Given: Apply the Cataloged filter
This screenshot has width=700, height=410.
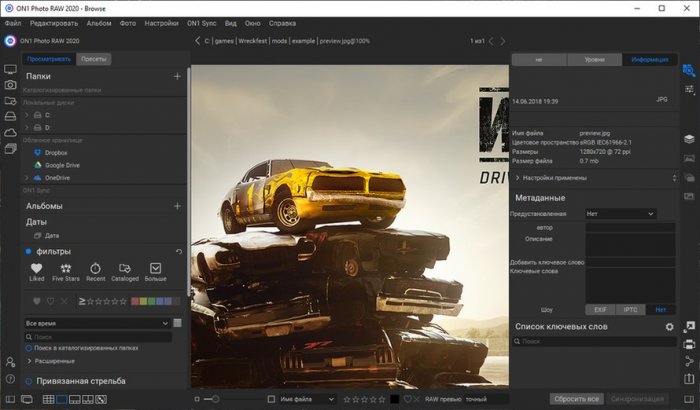Looking at the screenshot, I should pyautogui.click(x=125, y=272).
